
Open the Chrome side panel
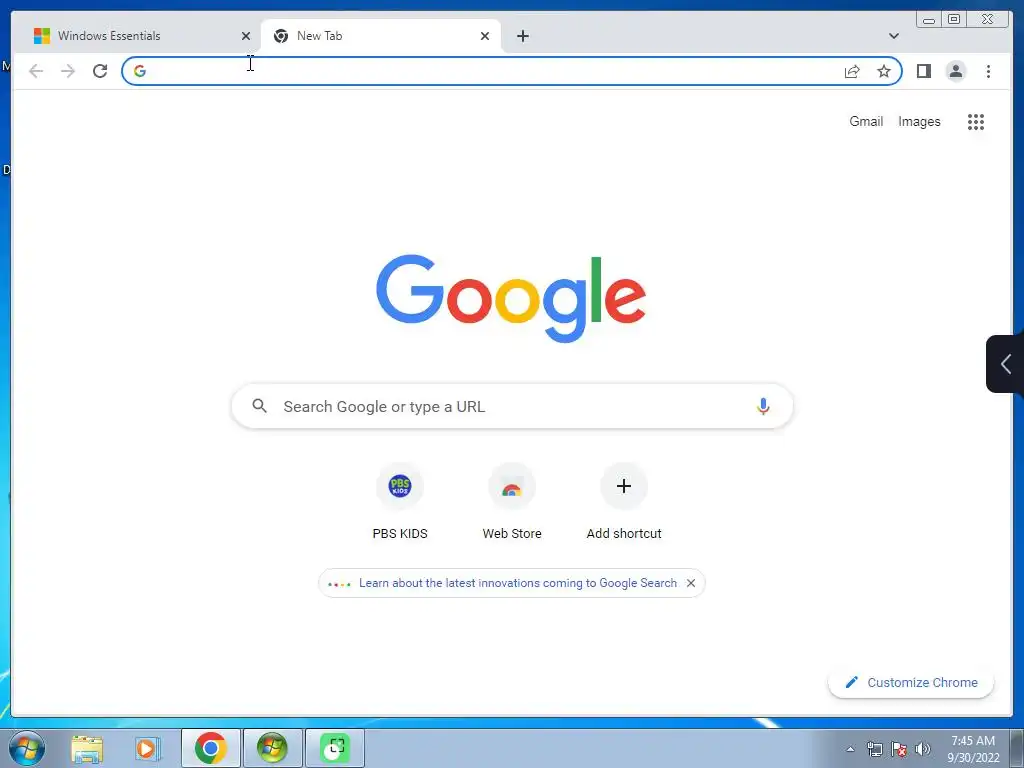pos(923,71)
